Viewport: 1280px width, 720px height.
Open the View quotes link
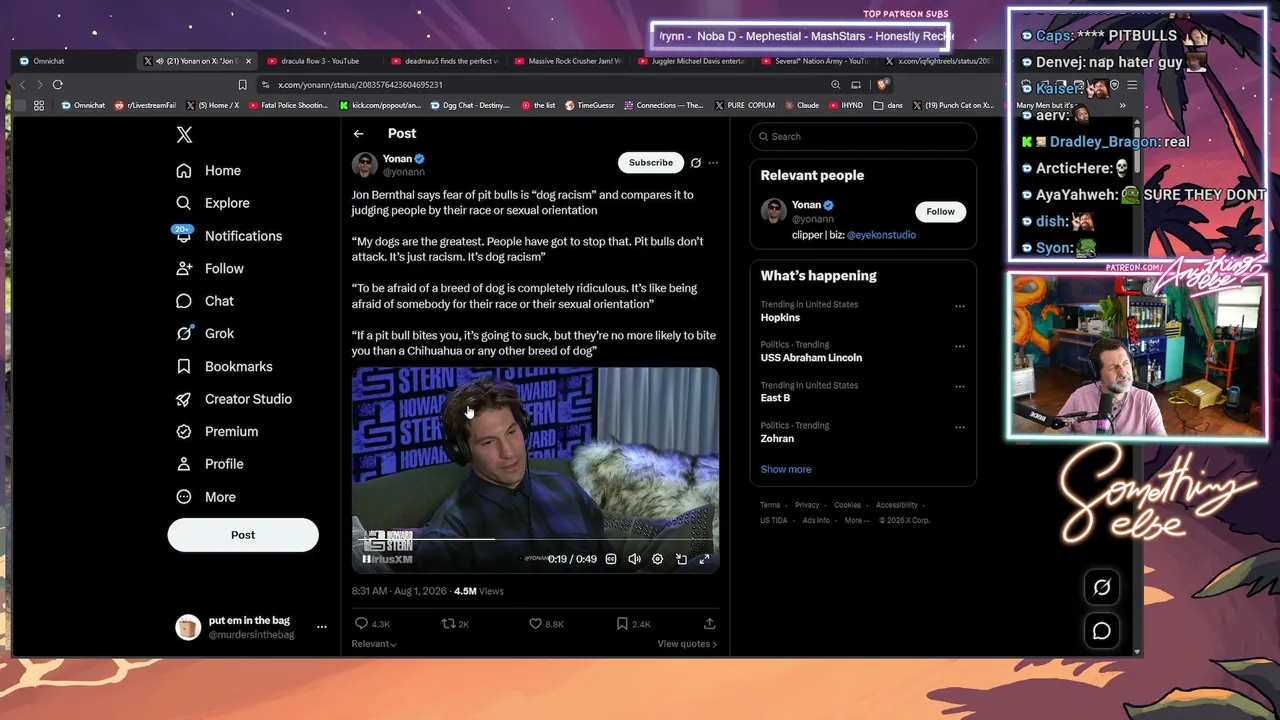tap(687, 644)
